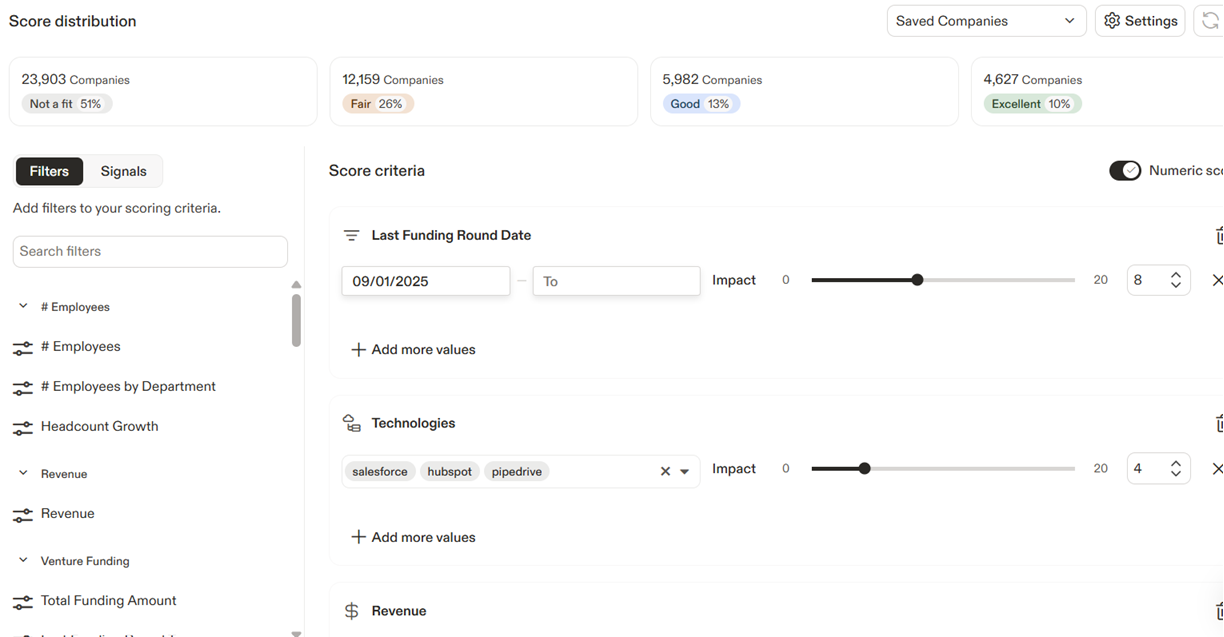
Task: Click the Headcount Growth filter icon
Action: (x=22, y=427)
